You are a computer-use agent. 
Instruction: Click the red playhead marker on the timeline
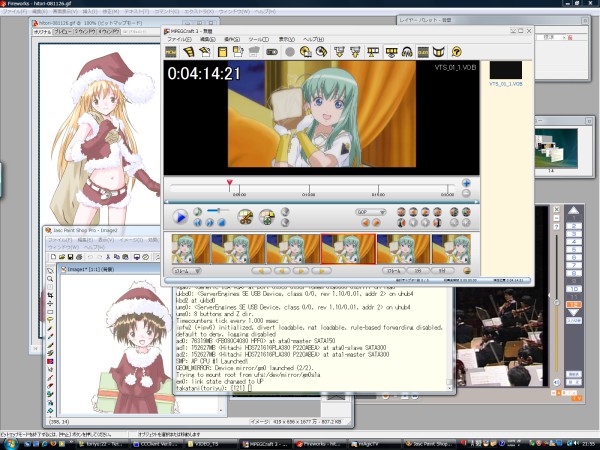click(x=229, y=183)
